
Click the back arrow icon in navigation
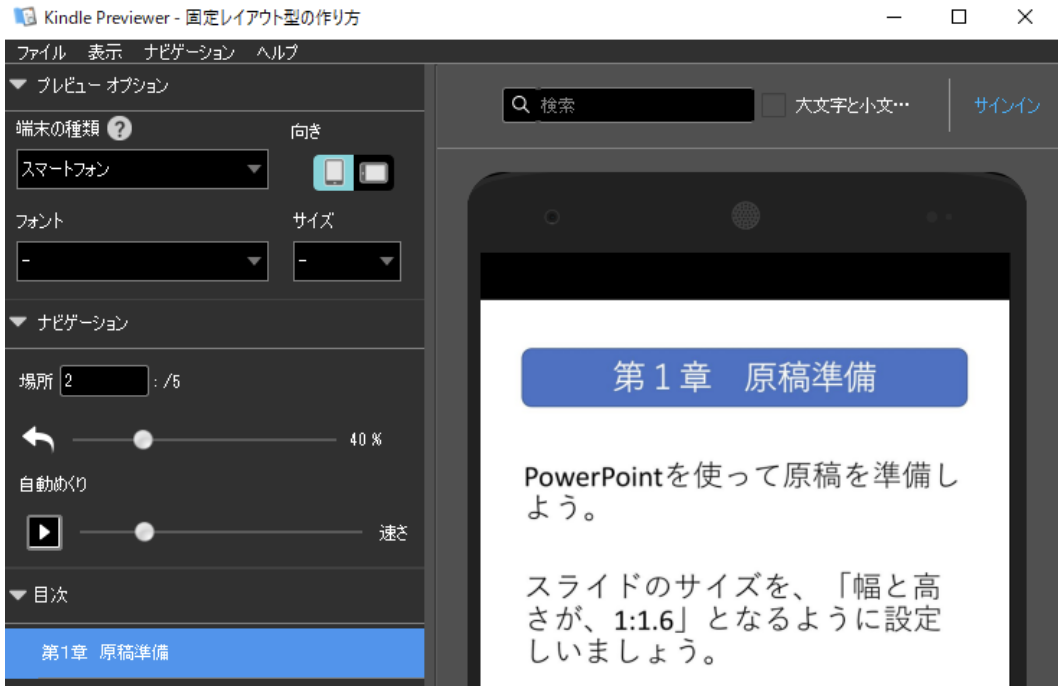tap(38, 439)
